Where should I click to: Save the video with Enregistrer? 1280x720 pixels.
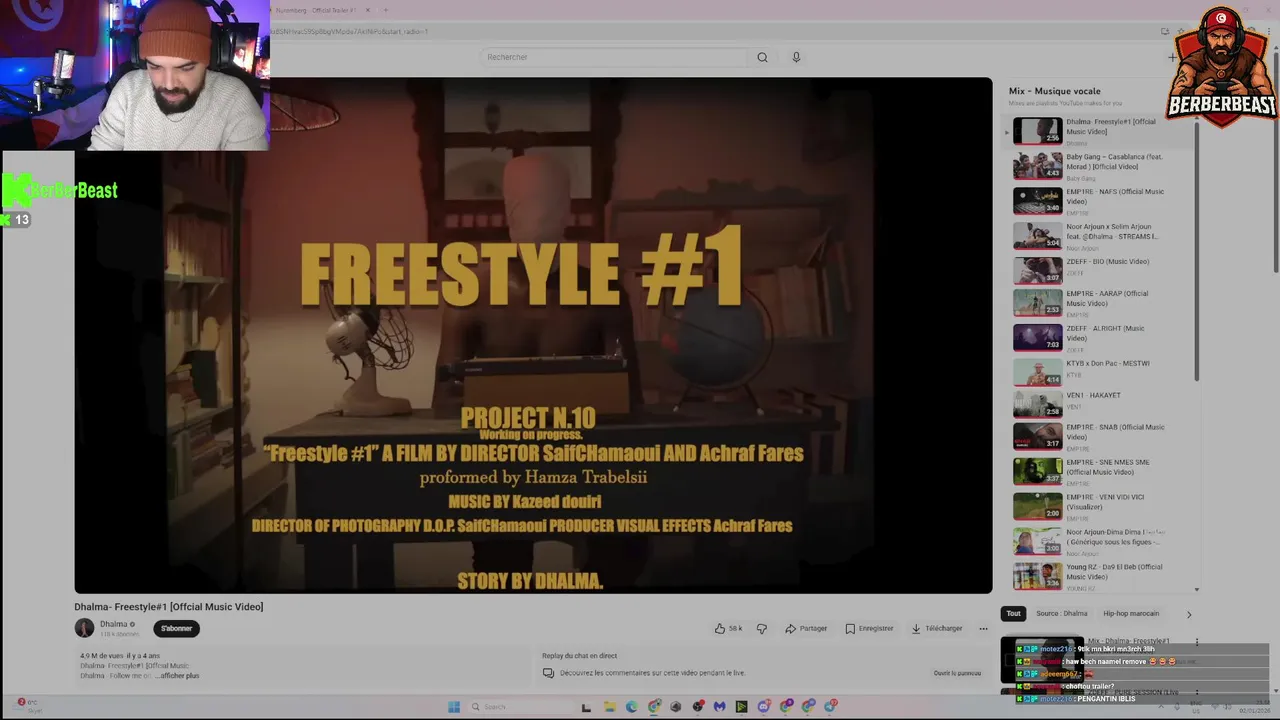point(869,628)
